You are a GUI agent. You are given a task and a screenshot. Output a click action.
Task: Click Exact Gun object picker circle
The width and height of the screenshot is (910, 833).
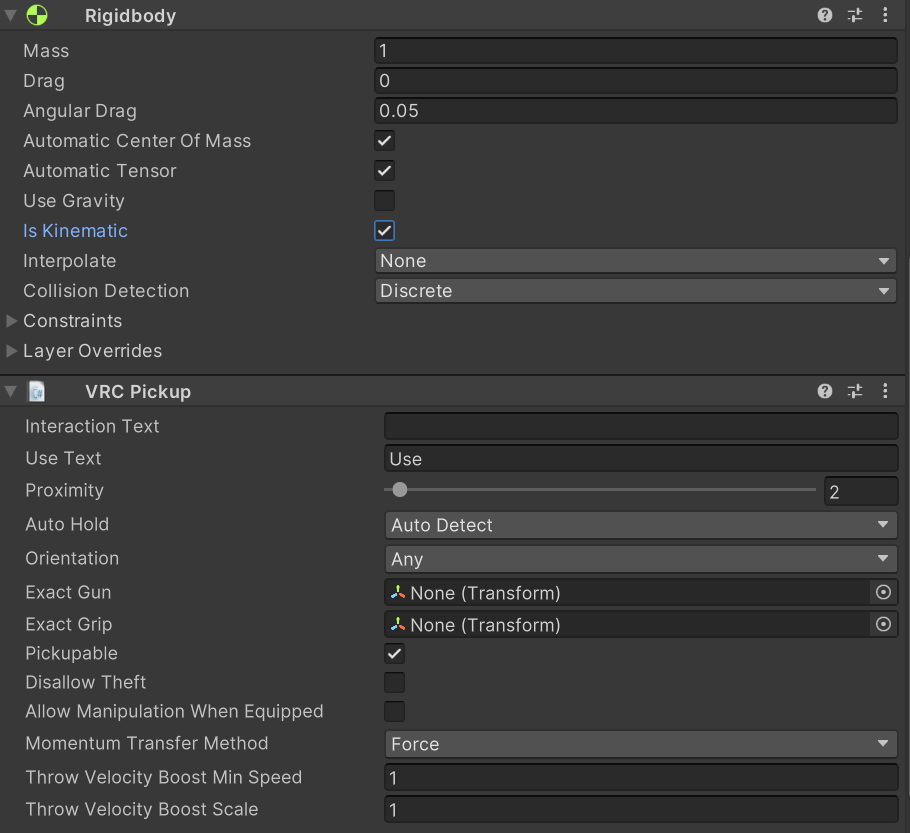pyautogui.click(x=883, y=593)
